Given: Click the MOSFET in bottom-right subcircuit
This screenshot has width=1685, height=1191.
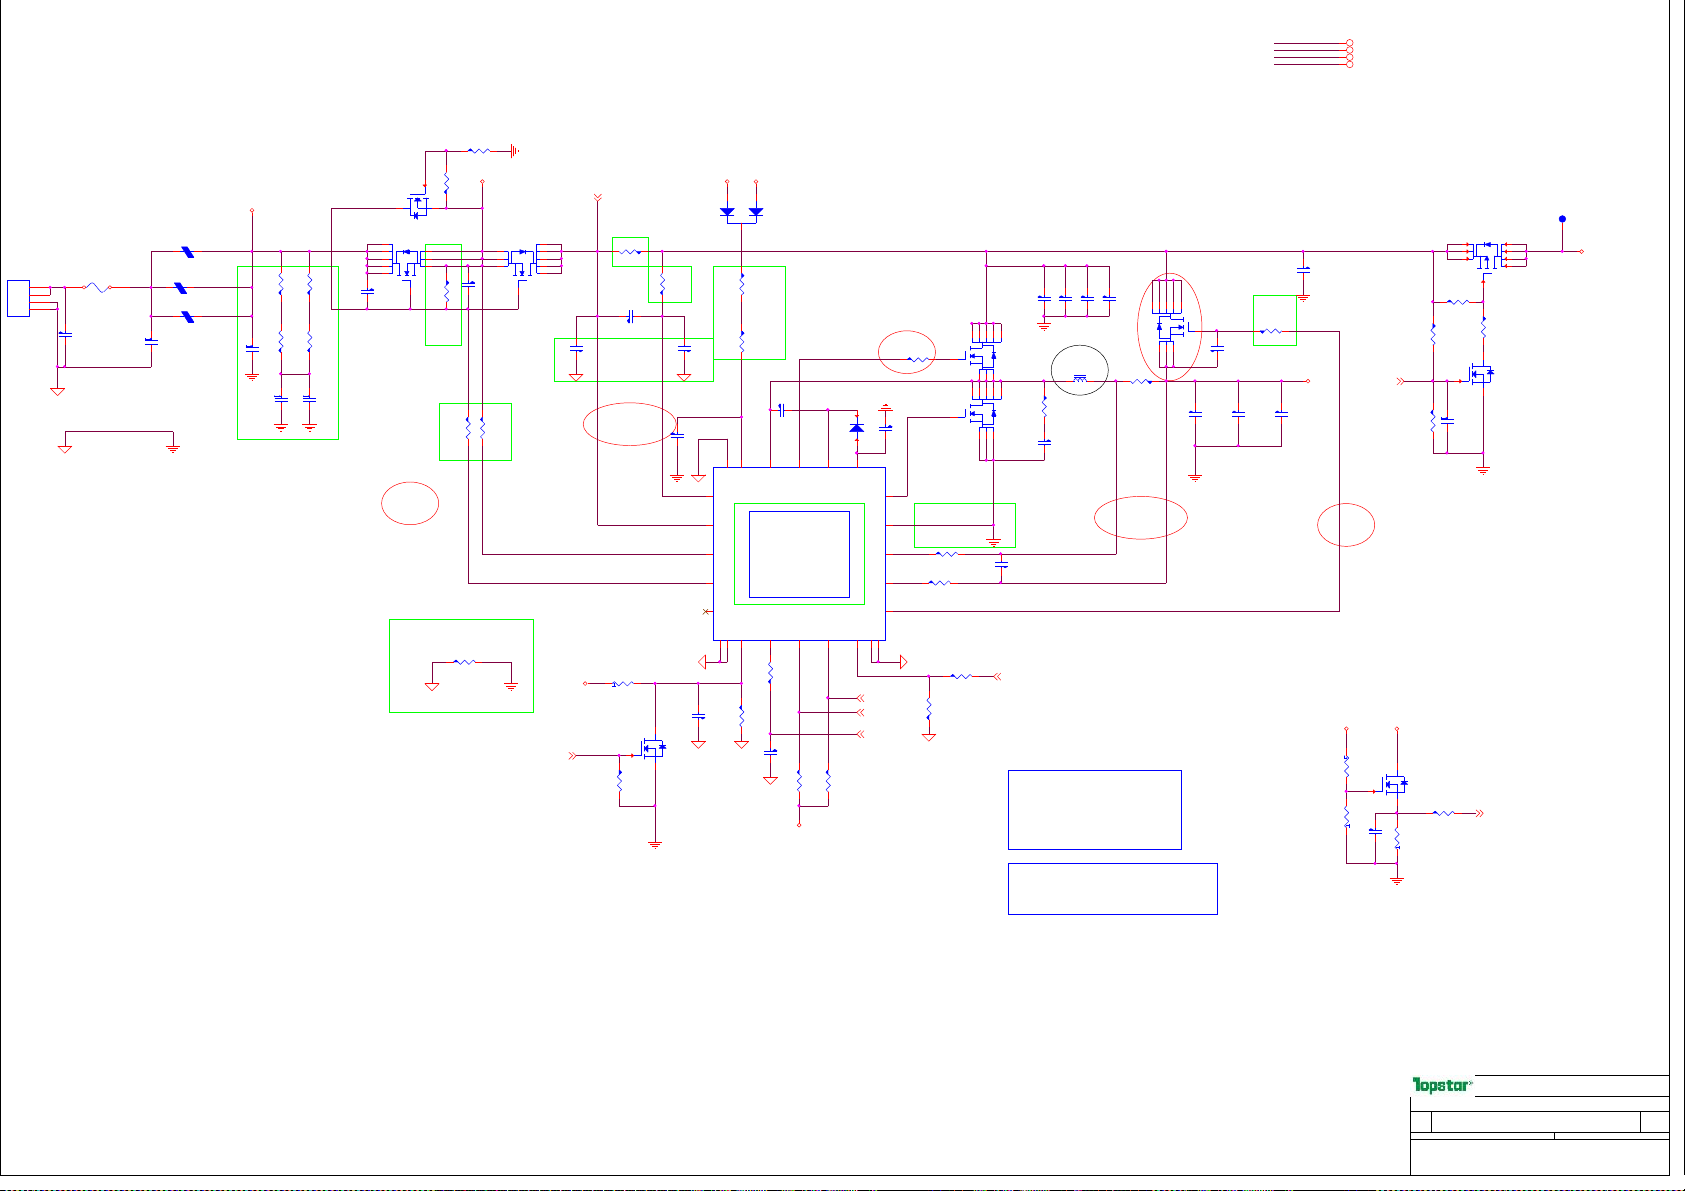Looking at the screenshot, I should pos(1394,784).
